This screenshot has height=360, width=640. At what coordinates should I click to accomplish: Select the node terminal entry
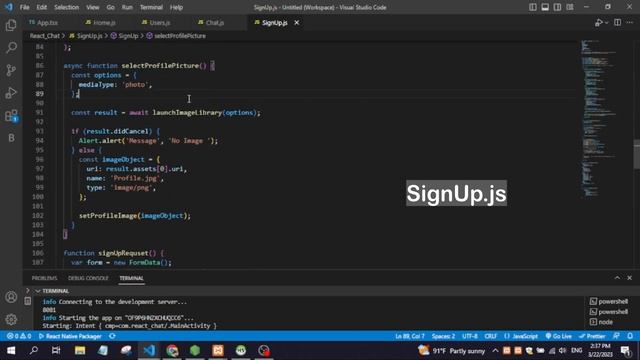pyautogui.click(x=602, y=322)
